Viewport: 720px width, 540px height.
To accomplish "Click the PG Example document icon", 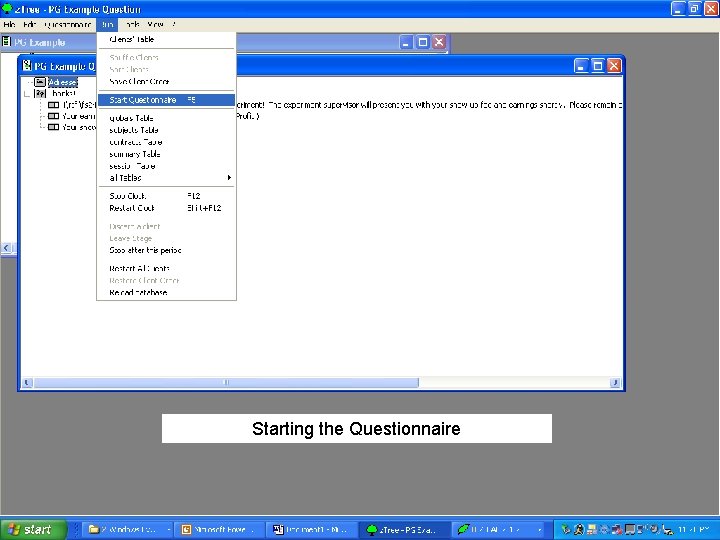I will tap(6, 42).
